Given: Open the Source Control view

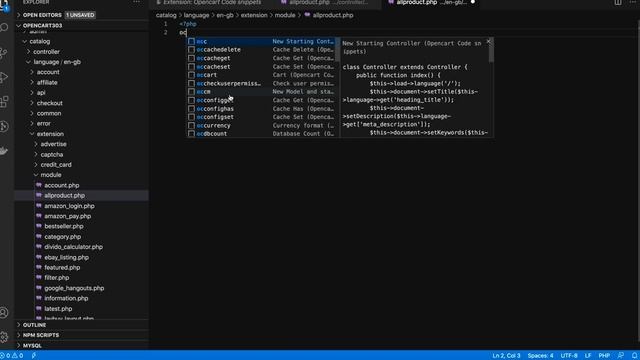Looking at the screenshot, I should [4, 52].
